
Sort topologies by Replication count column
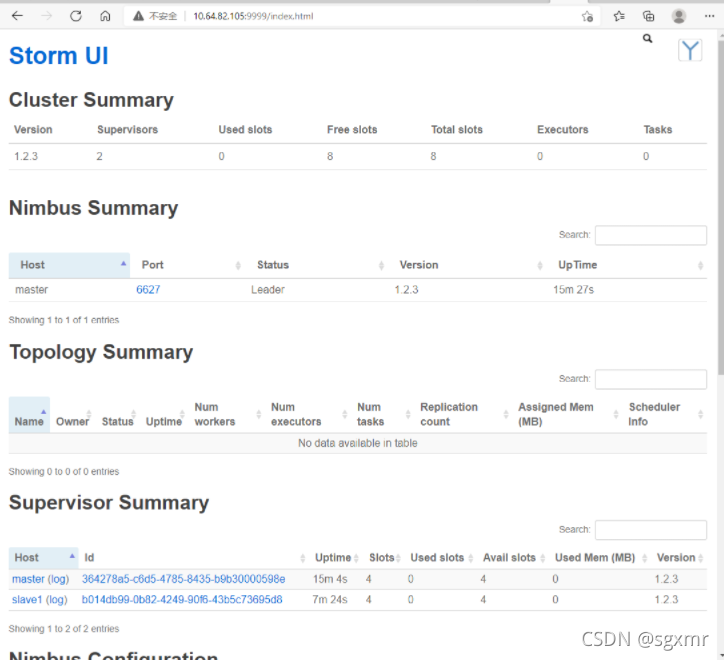point(464,414)
